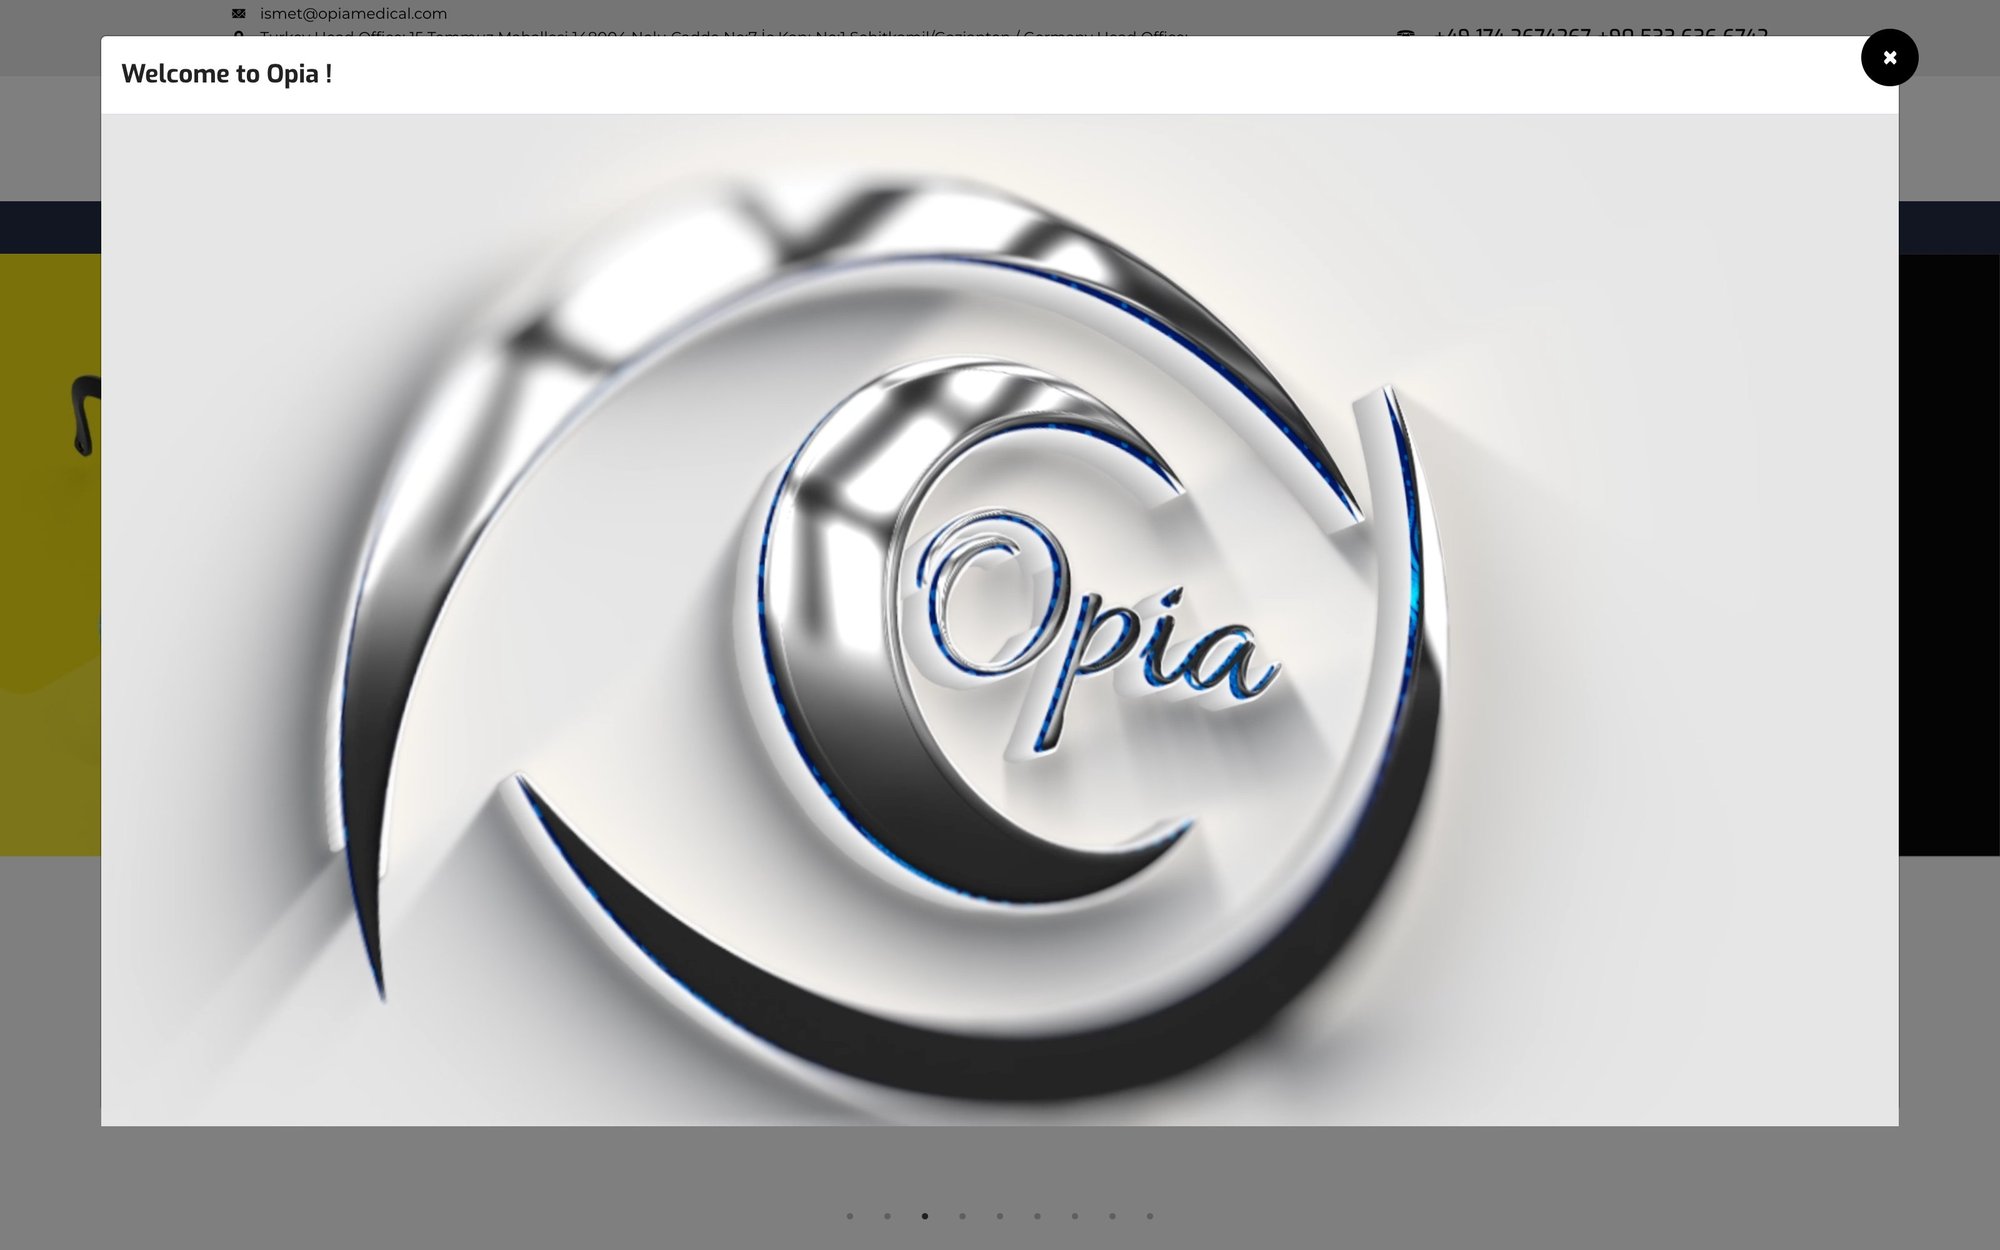Open the ismet@opiamedical.com email link
The width and height of the screenshot is (2000, 1250).
tap(353, 13)
